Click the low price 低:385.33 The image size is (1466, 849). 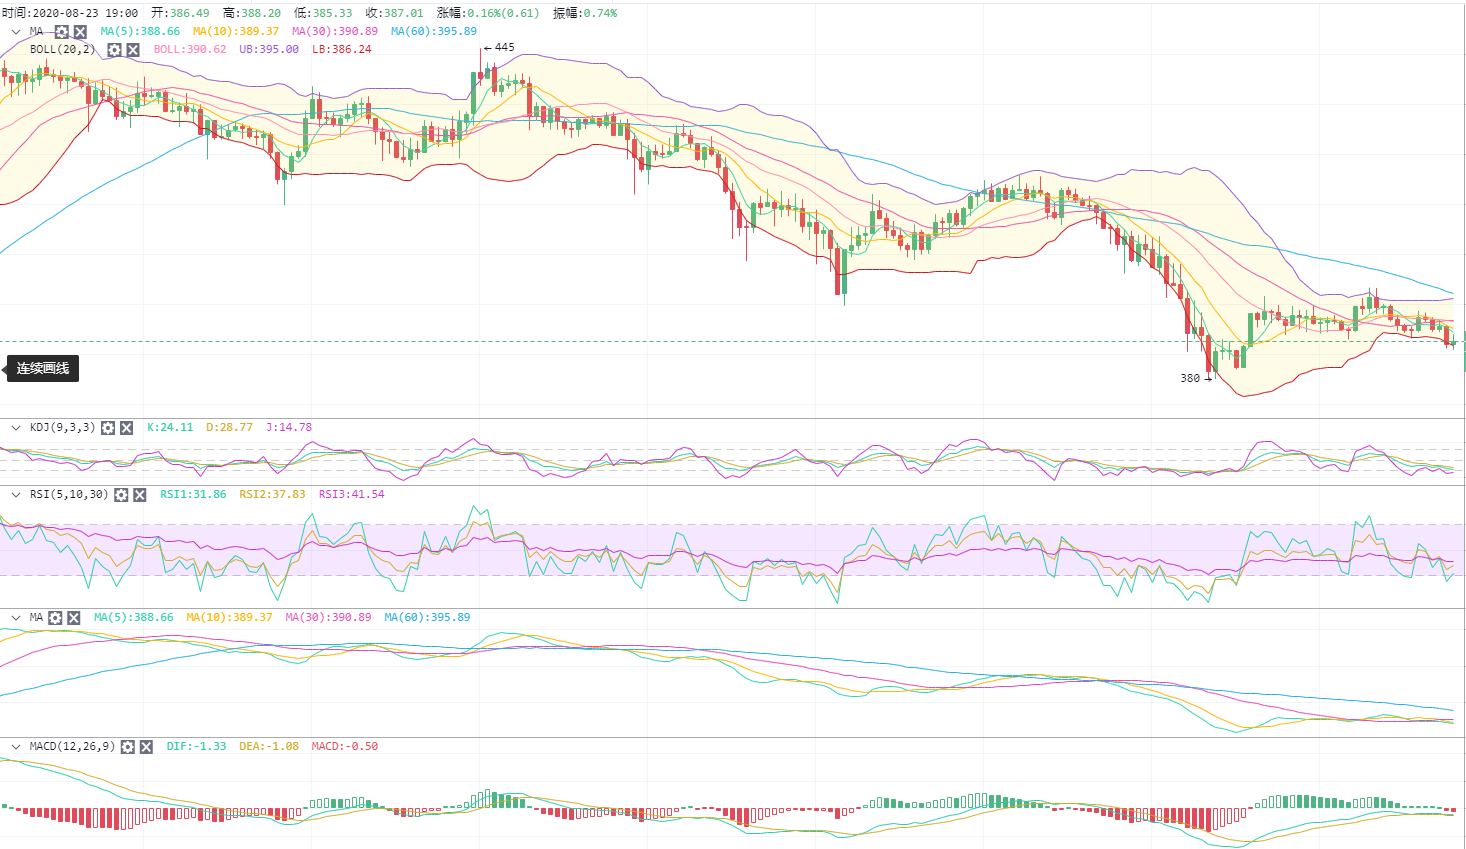(x=323, y=13)
